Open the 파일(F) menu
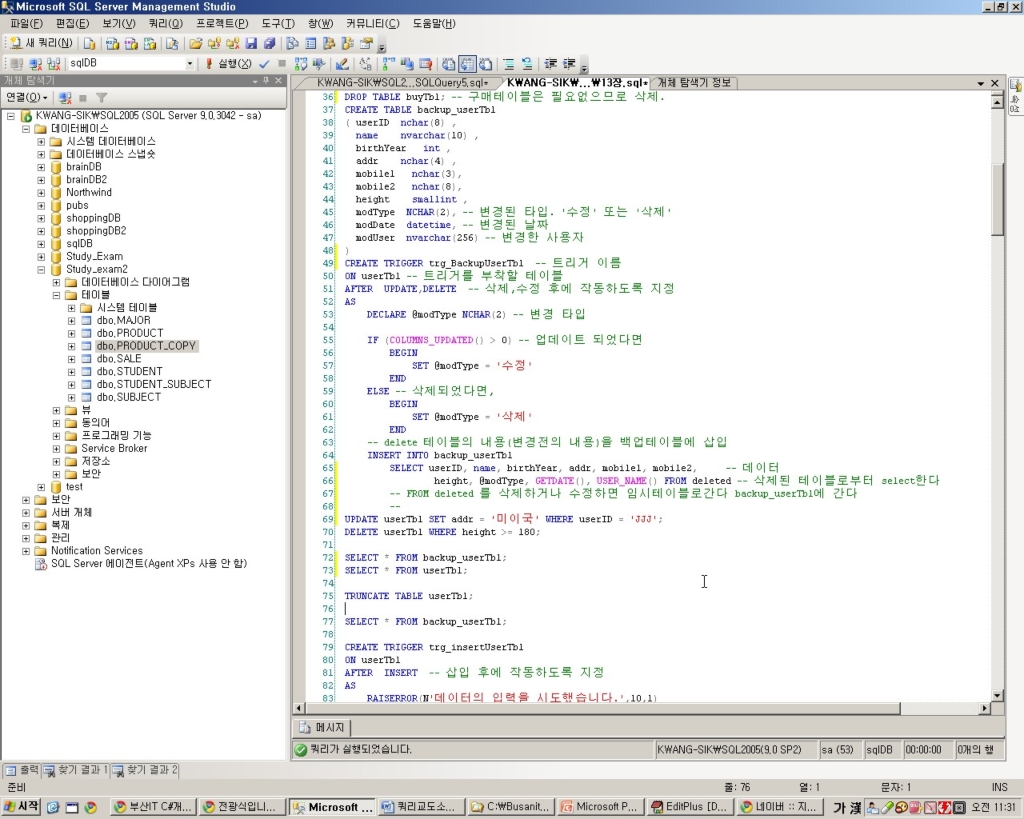 tap(27, 24)
